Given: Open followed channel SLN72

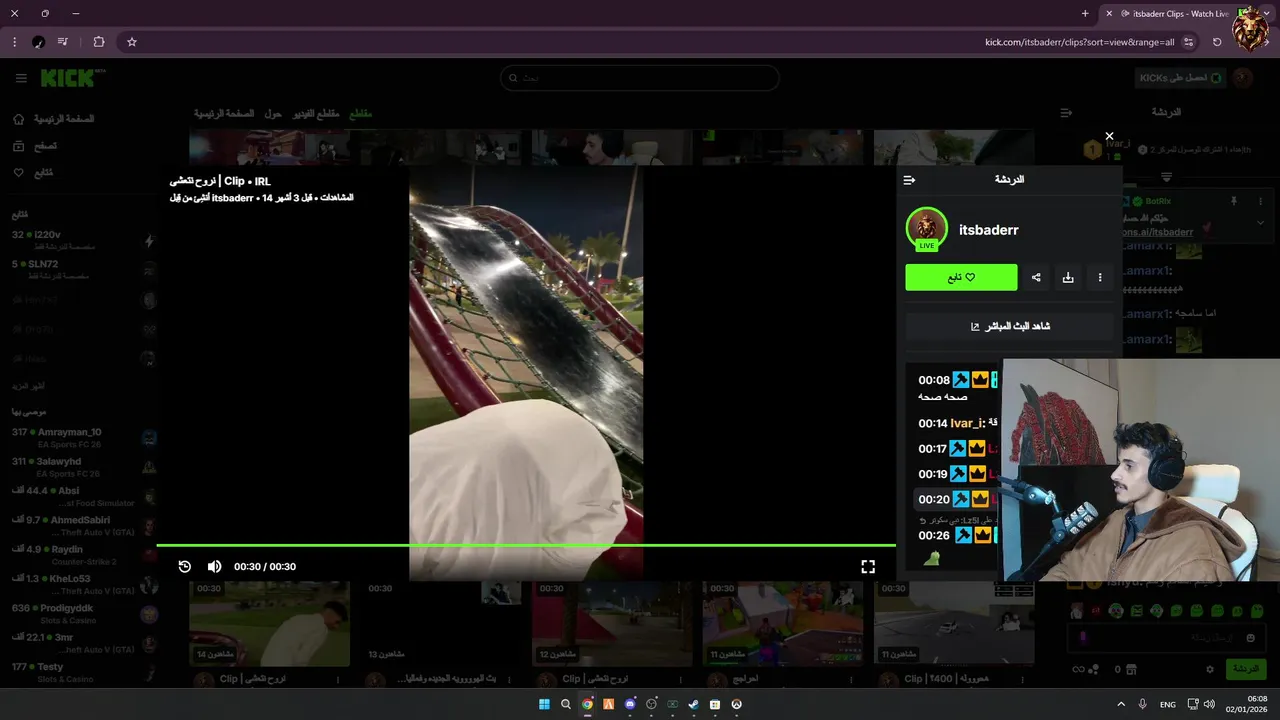Looking at the screenshot, I should point(84,269).
